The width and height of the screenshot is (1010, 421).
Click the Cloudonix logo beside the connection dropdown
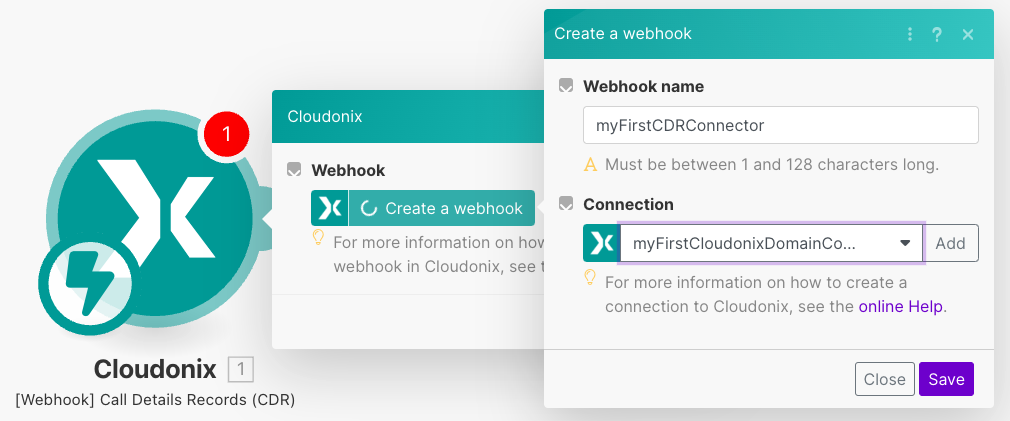(601, 243)
